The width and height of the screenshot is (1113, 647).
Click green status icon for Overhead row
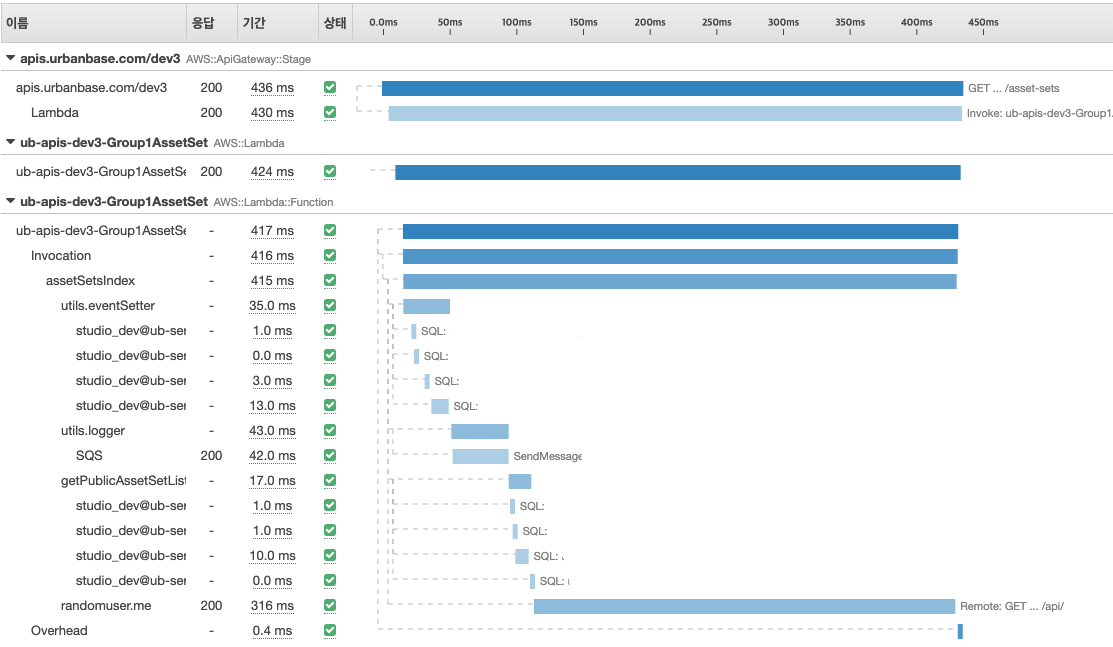[x=330, y=630]
